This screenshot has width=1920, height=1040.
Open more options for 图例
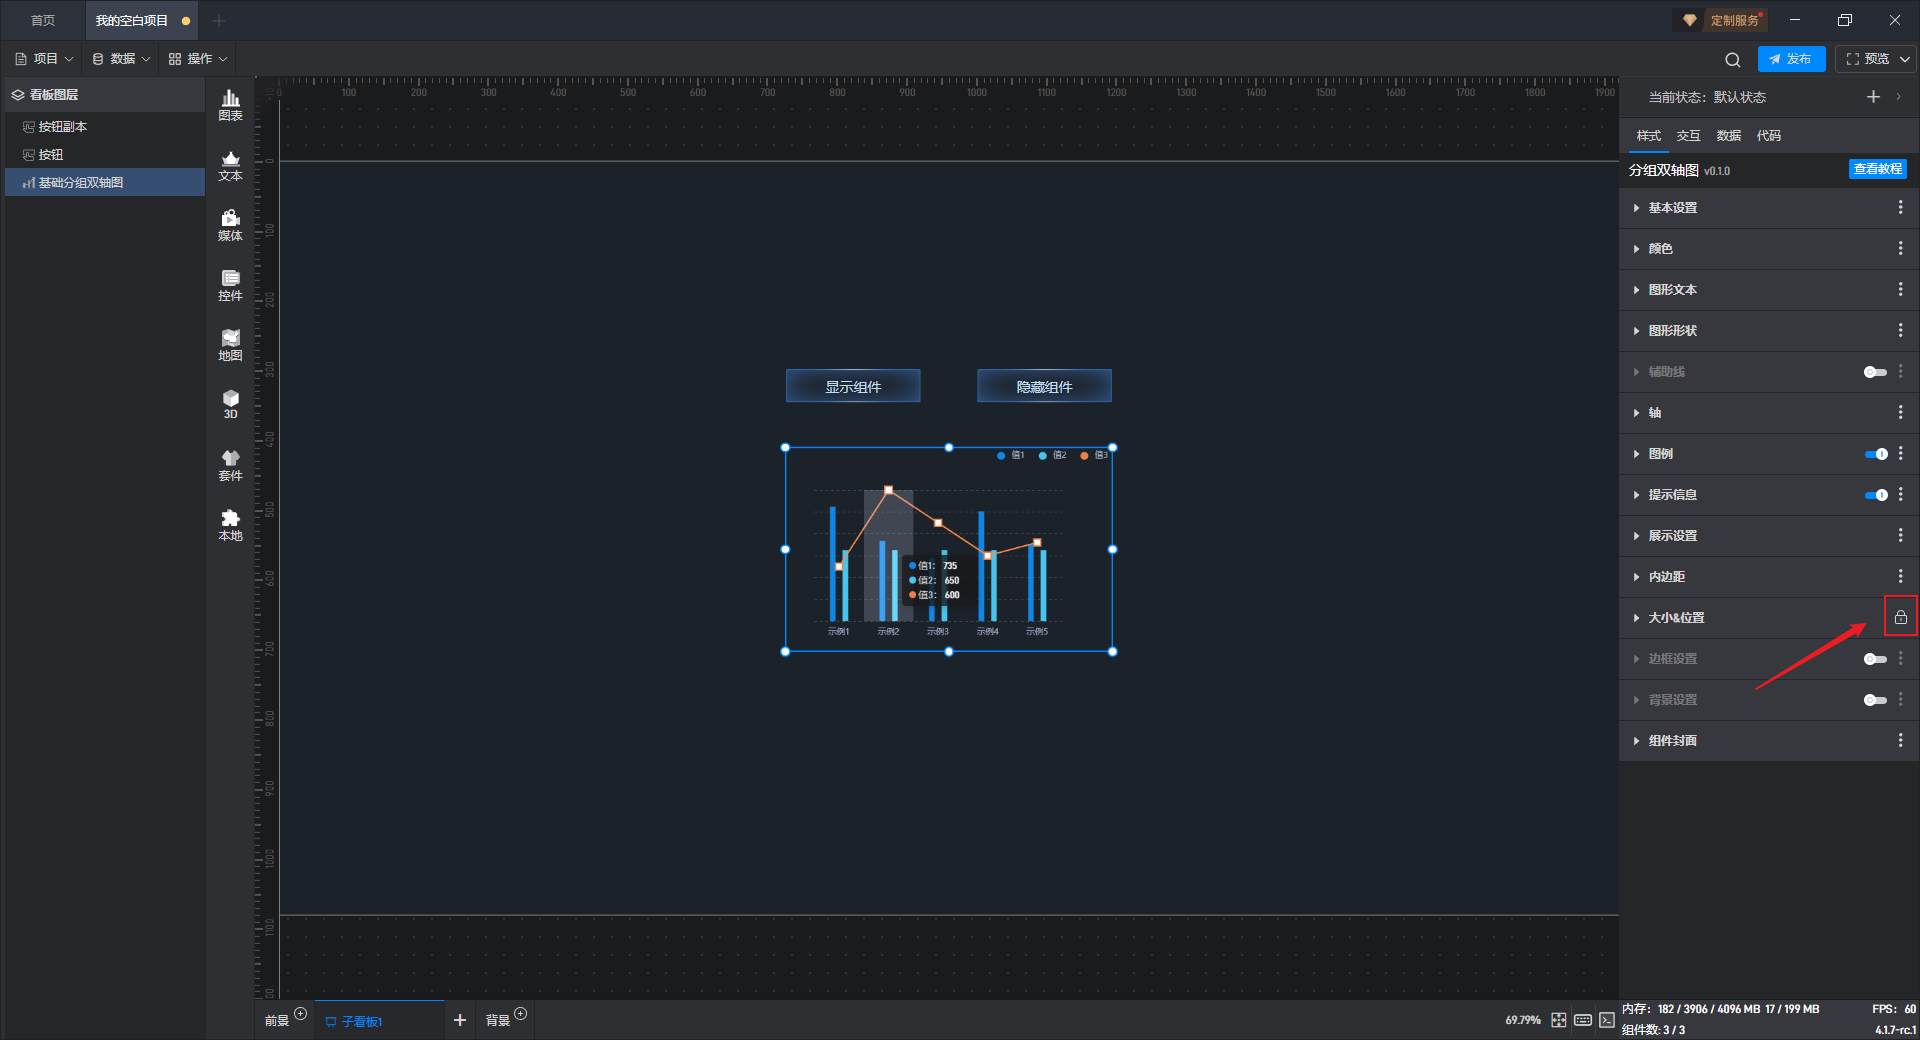click(1900, 453)
